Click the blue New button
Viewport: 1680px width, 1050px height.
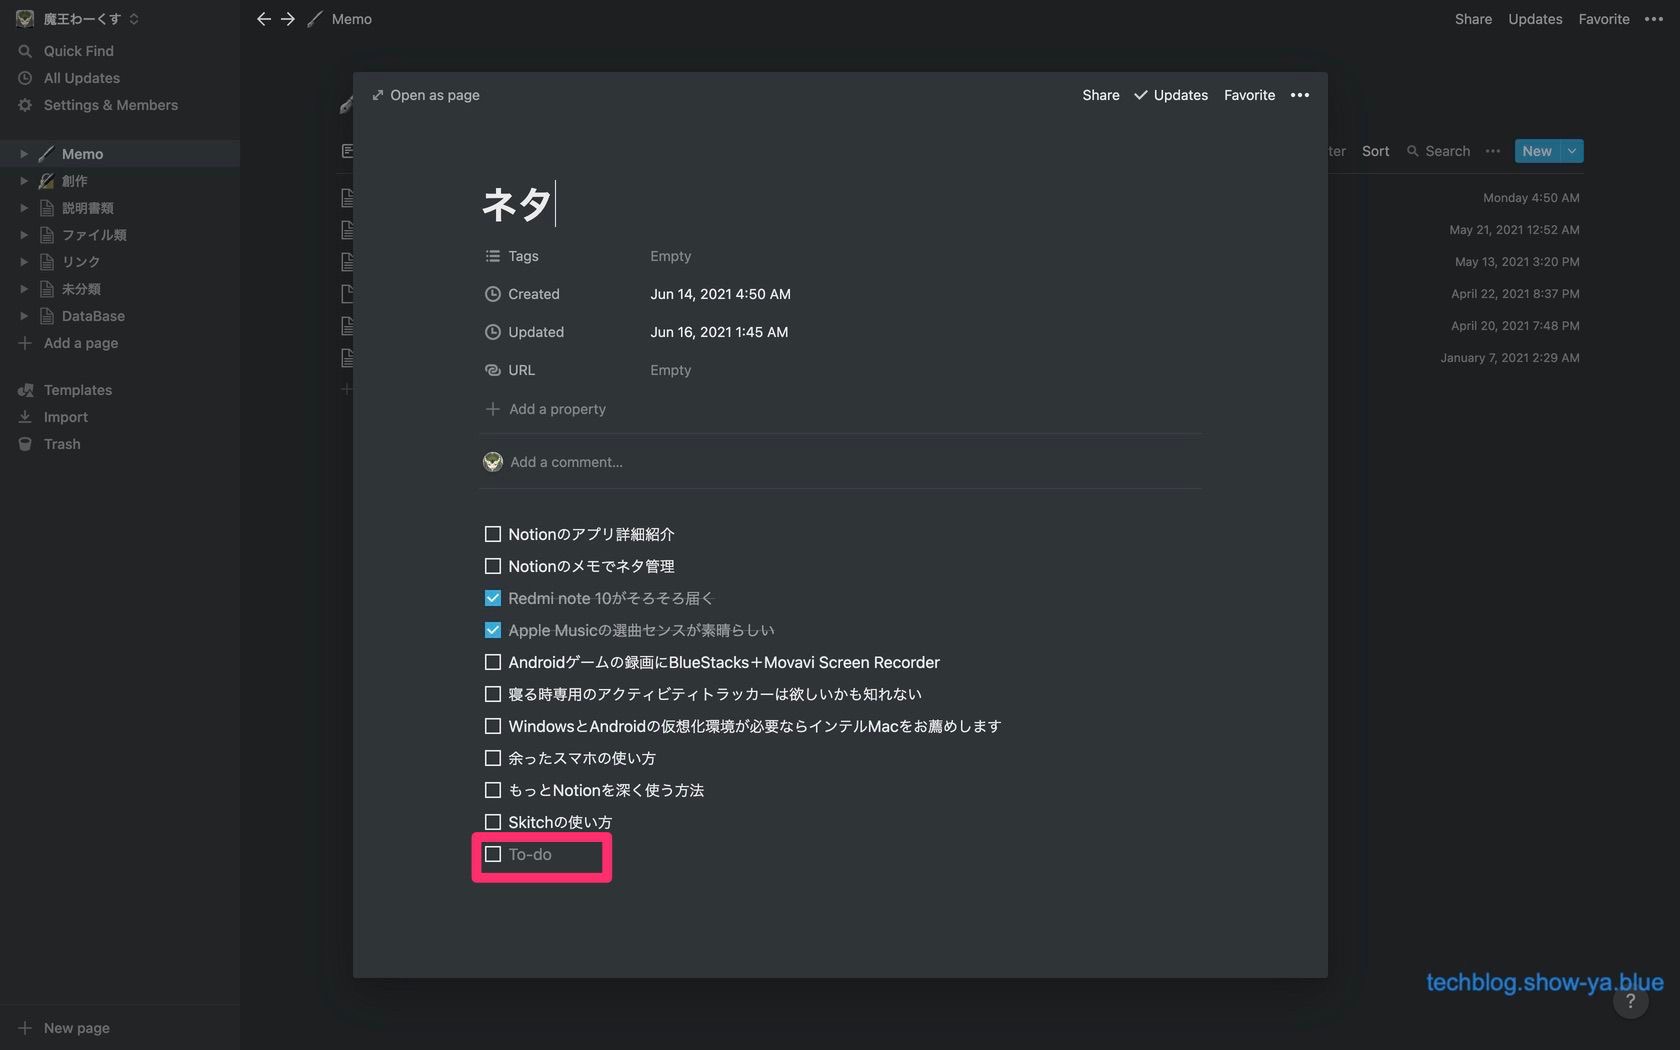click(x=1537, y=151)
